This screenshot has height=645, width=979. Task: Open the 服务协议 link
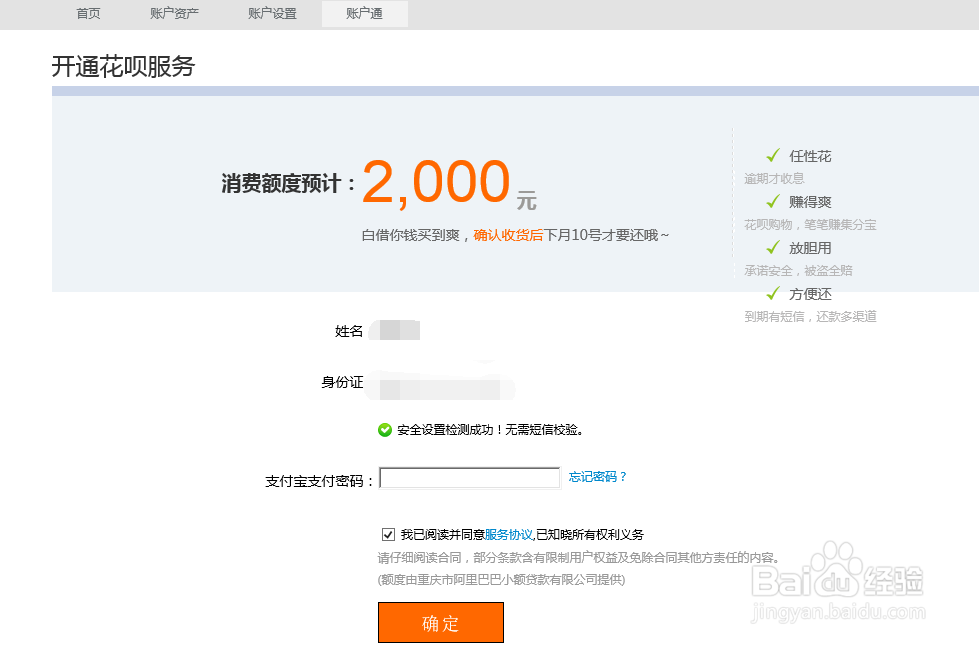(x=508, y=534)
